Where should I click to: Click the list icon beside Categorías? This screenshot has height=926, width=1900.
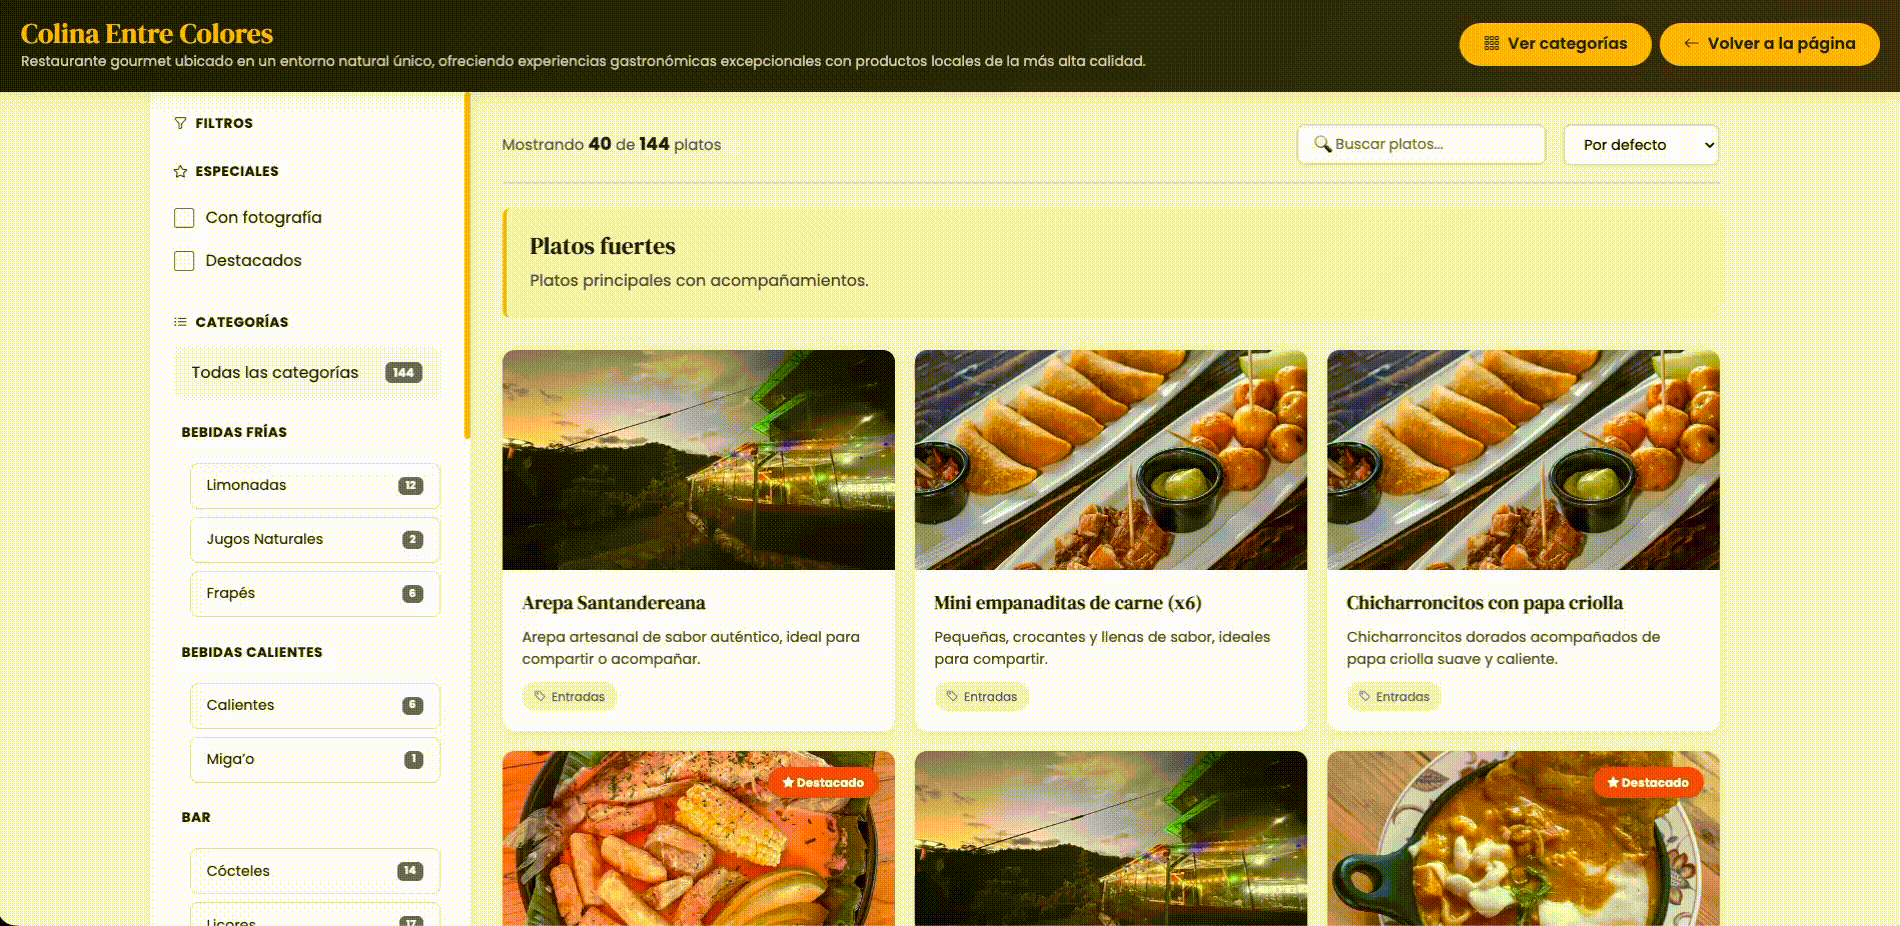click(x=180, y=322)
